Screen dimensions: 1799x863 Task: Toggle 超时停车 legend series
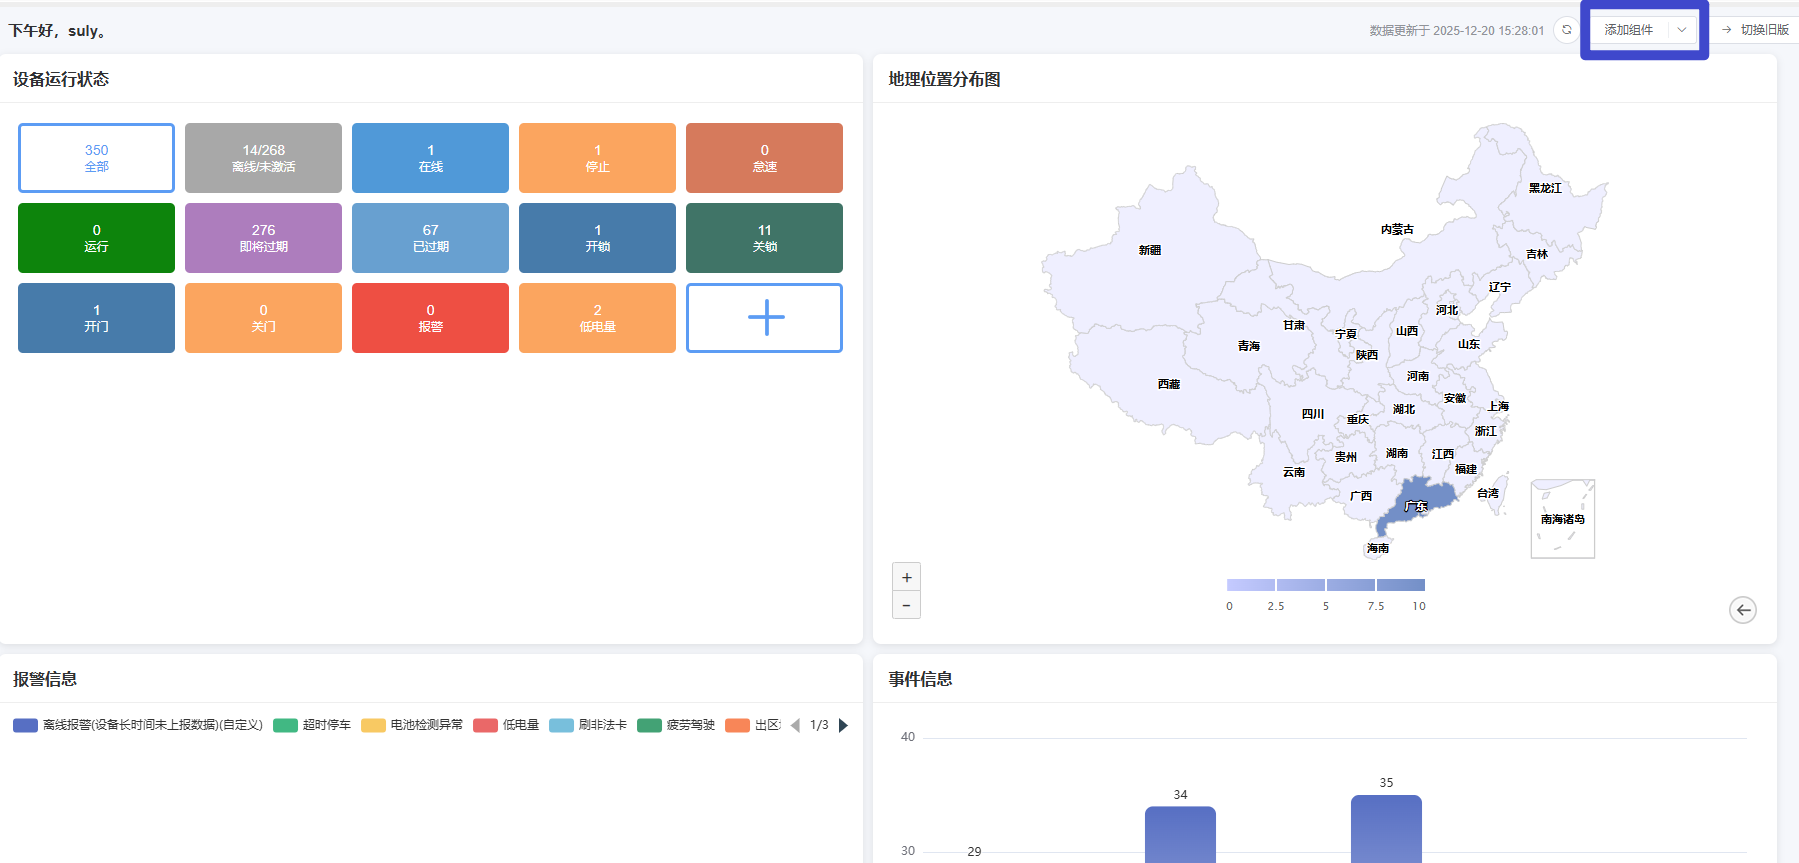pos(312,725)
